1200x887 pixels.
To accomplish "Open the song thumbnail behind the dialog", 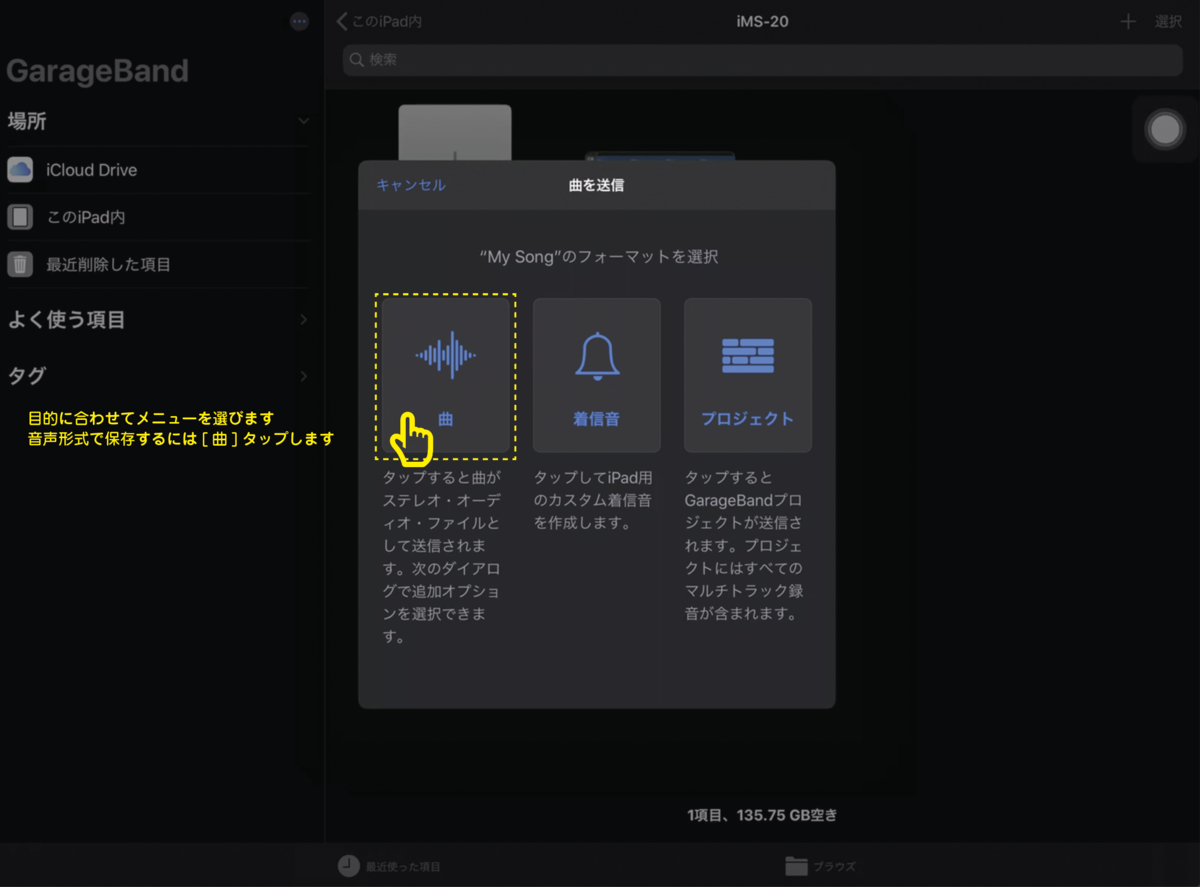I will pyautogui.click(x=660, y=156).
